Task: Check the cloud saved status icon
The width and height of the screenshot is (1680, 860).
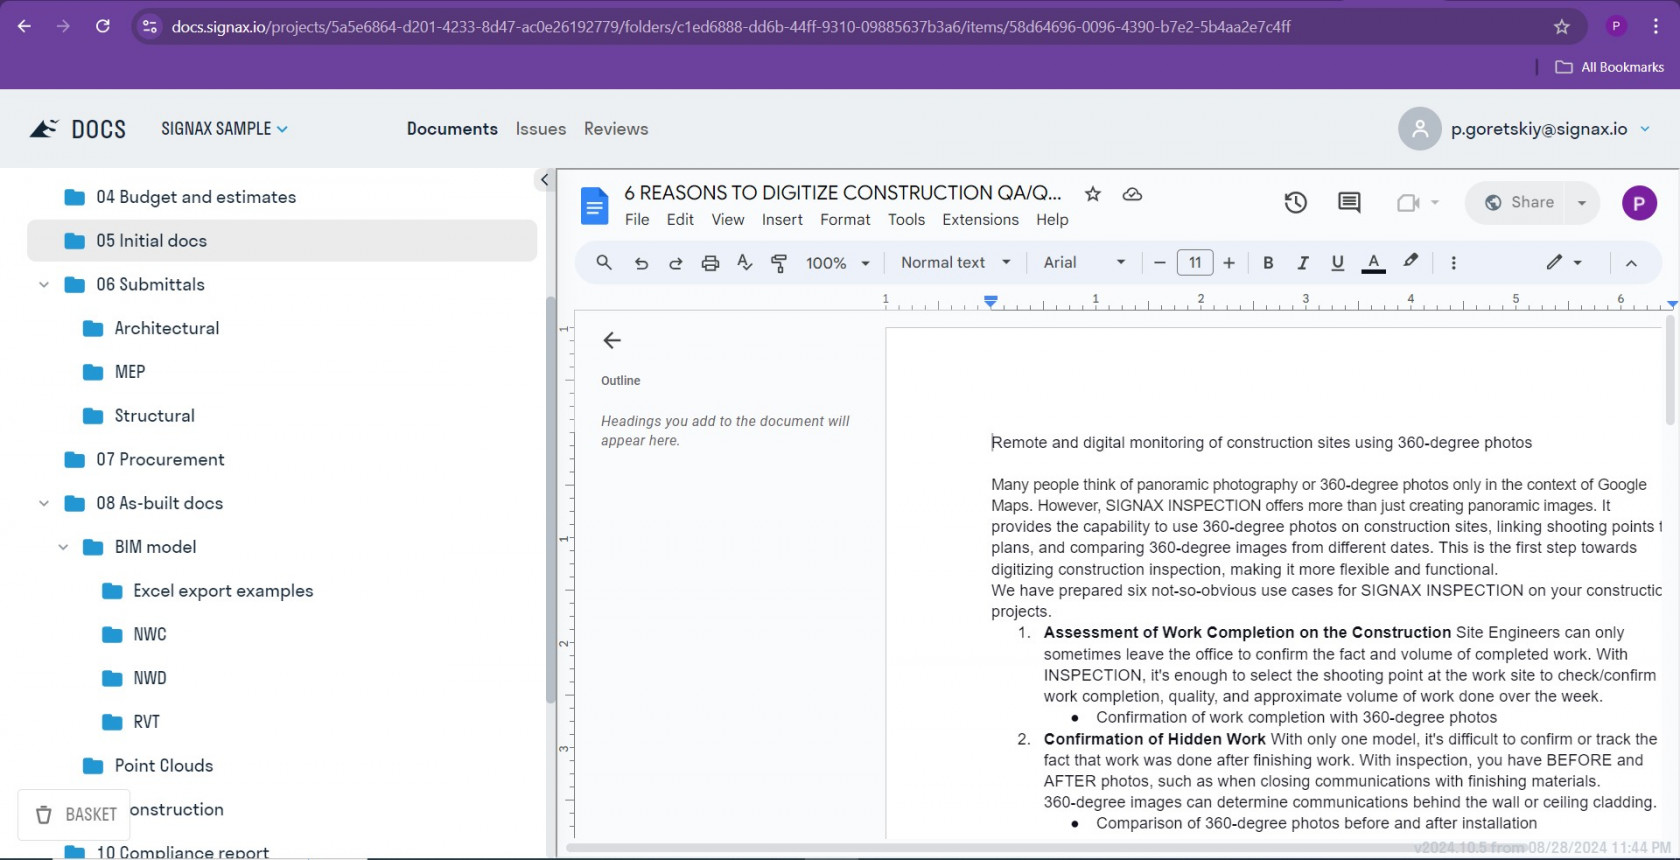Action: point(1132,194)
